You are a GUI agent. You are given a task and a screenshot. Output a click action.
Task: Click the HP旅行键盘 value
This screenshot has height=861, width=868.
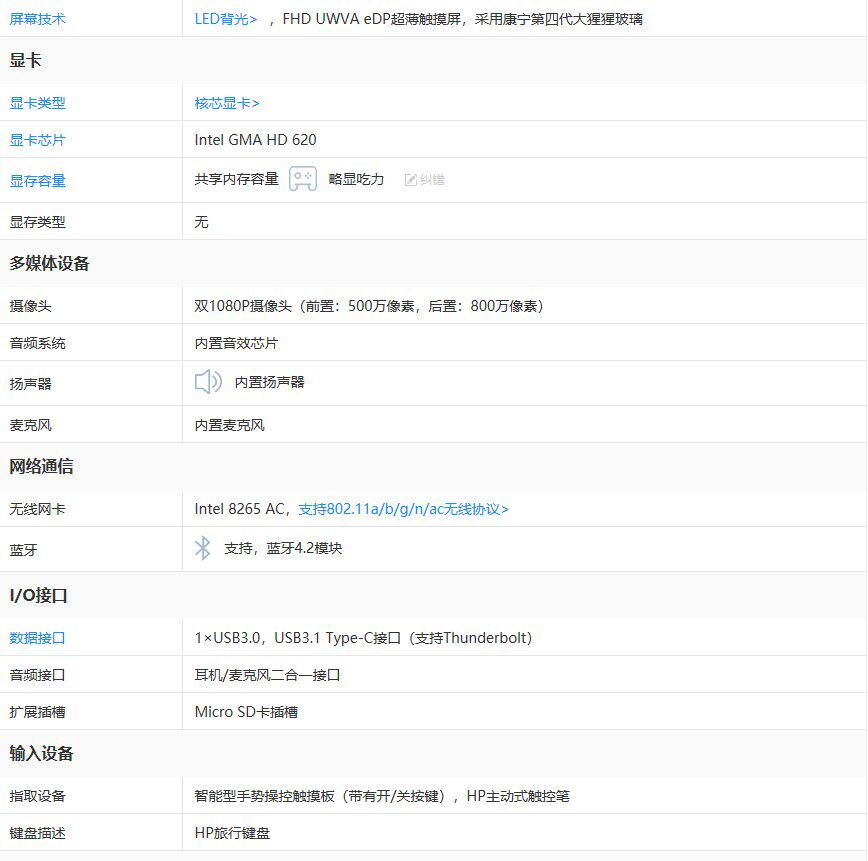[232, 833]
